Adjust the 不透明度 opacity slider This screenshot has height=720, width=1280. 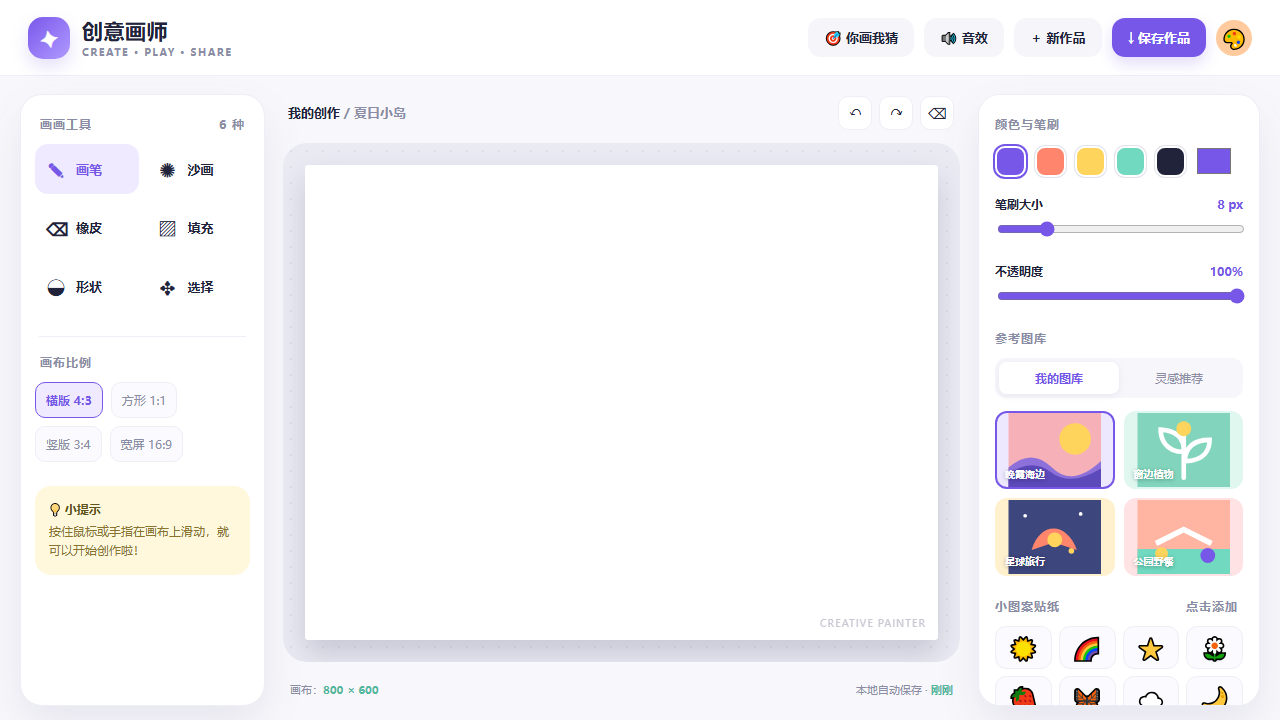click(x=1120, y=296)
